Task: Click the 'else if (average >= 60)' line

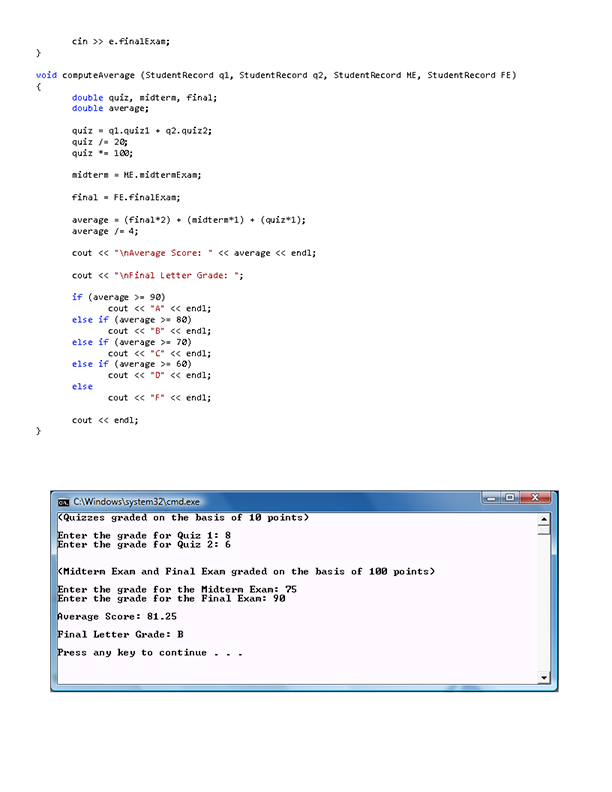Action: click(132, 364)
